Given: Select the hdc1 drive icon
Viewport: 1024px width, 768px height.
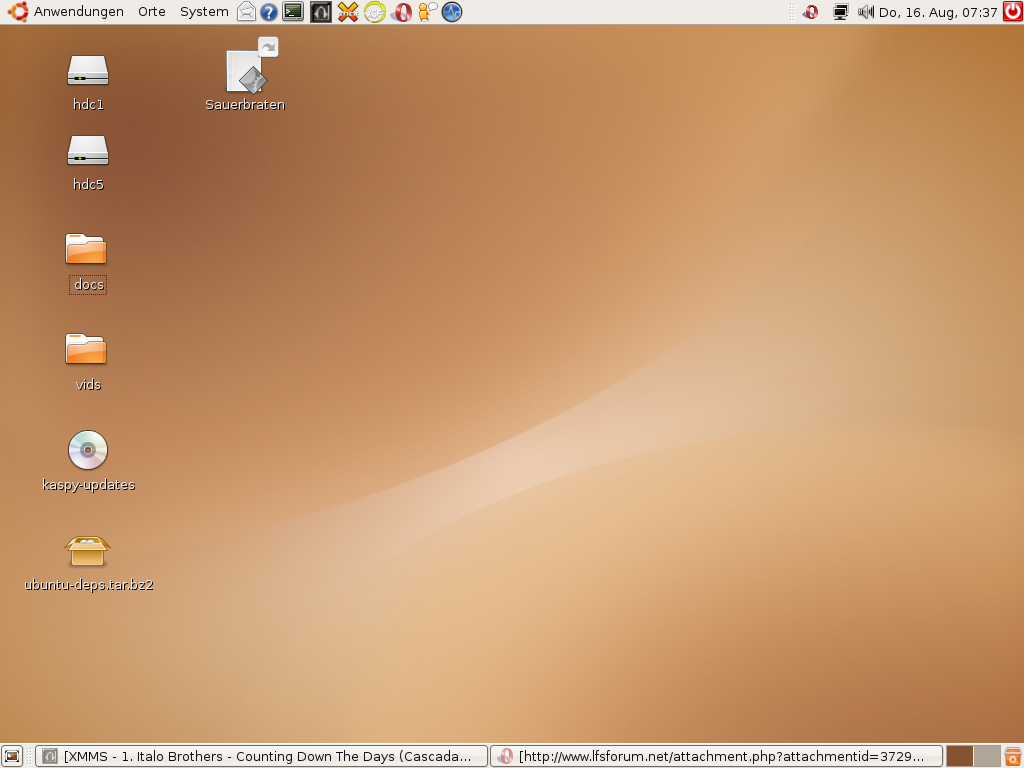Looking at the screenshot, I should [88, 71].
